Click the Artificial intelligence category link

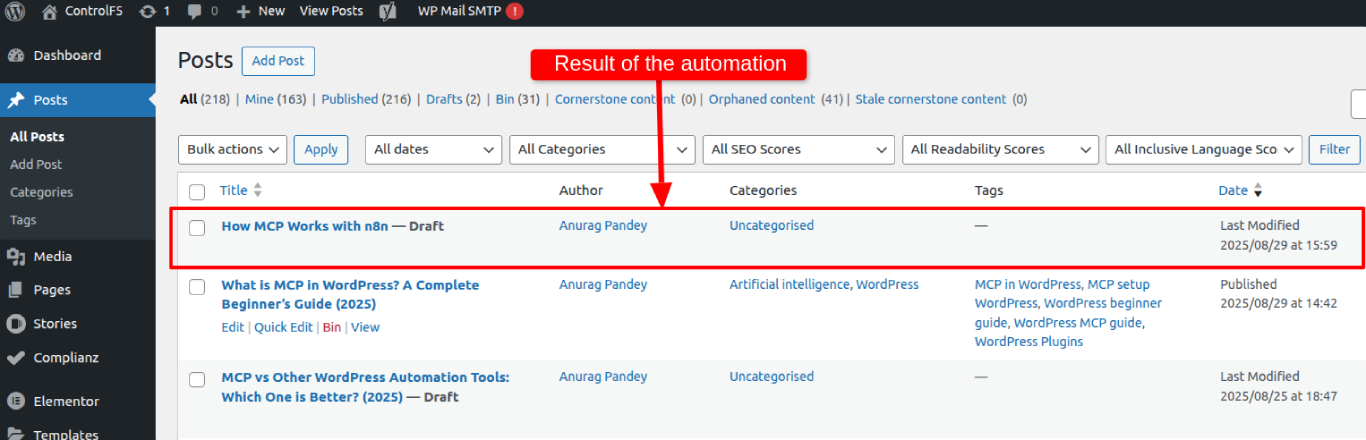pyautogui.click(x=789, y=285)
